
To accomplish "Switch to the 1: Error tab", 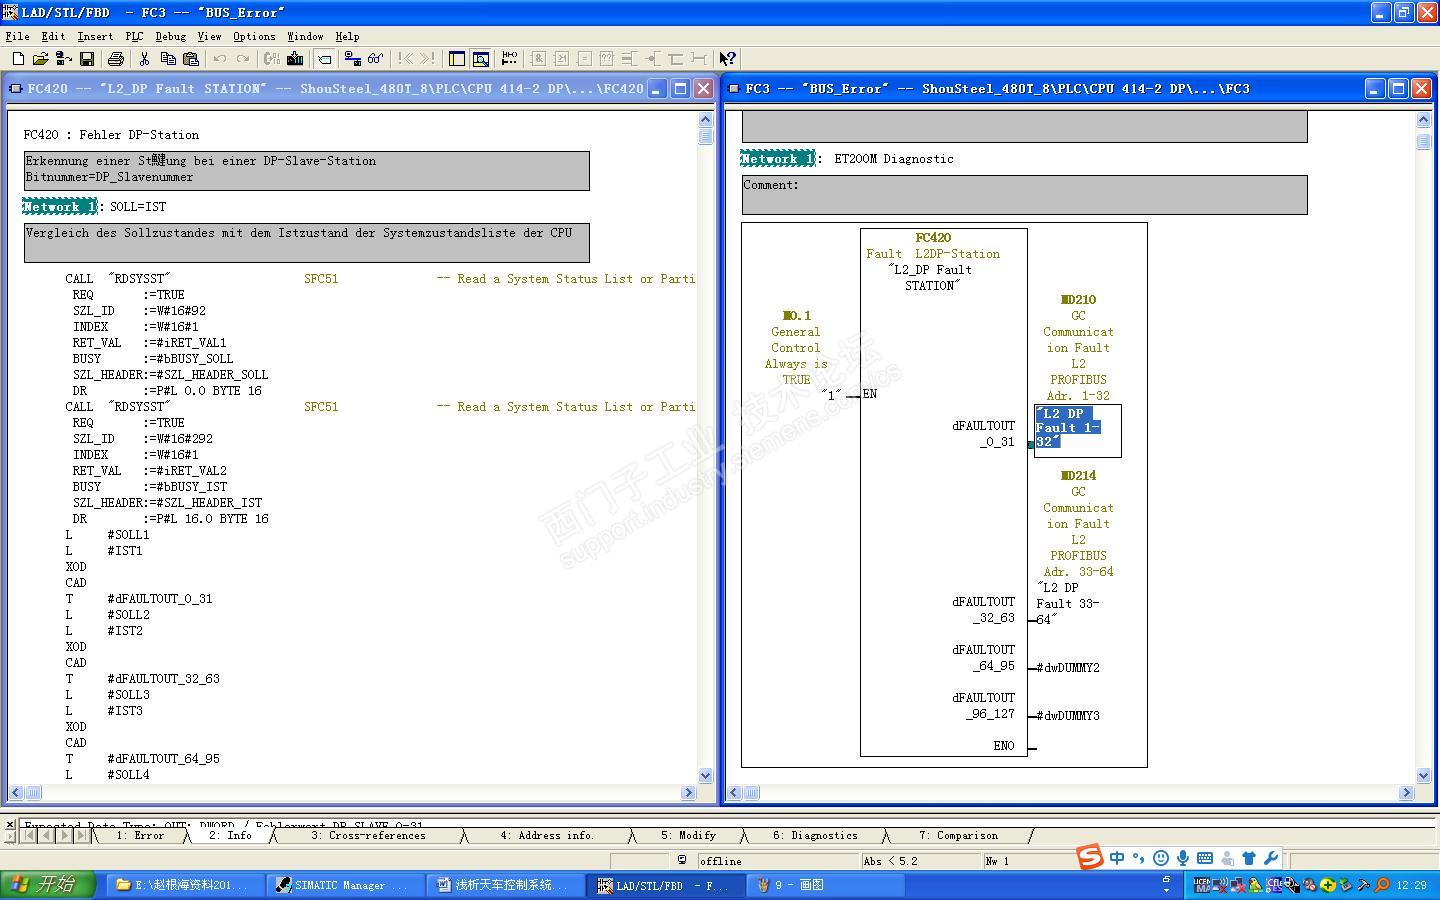I will 140,835.
